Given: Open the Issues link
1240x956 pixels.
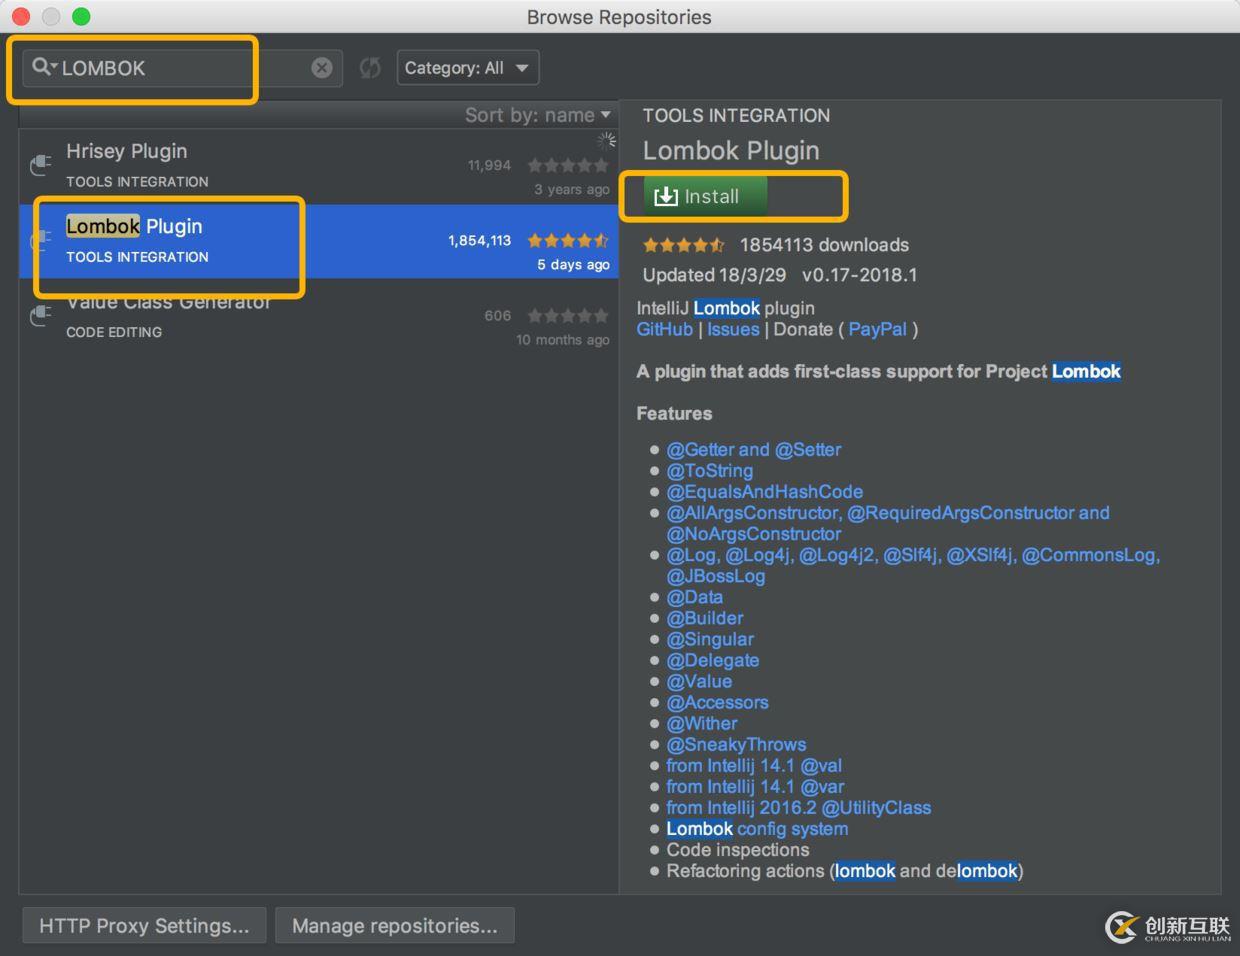Looking at the screenshot, I should (x=733, y=329).
